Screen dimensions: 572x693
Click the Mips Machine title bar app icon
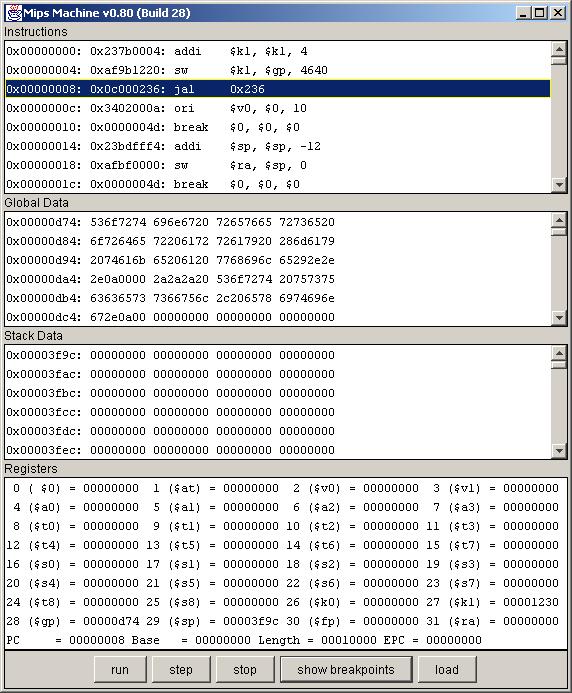(14, 12)
